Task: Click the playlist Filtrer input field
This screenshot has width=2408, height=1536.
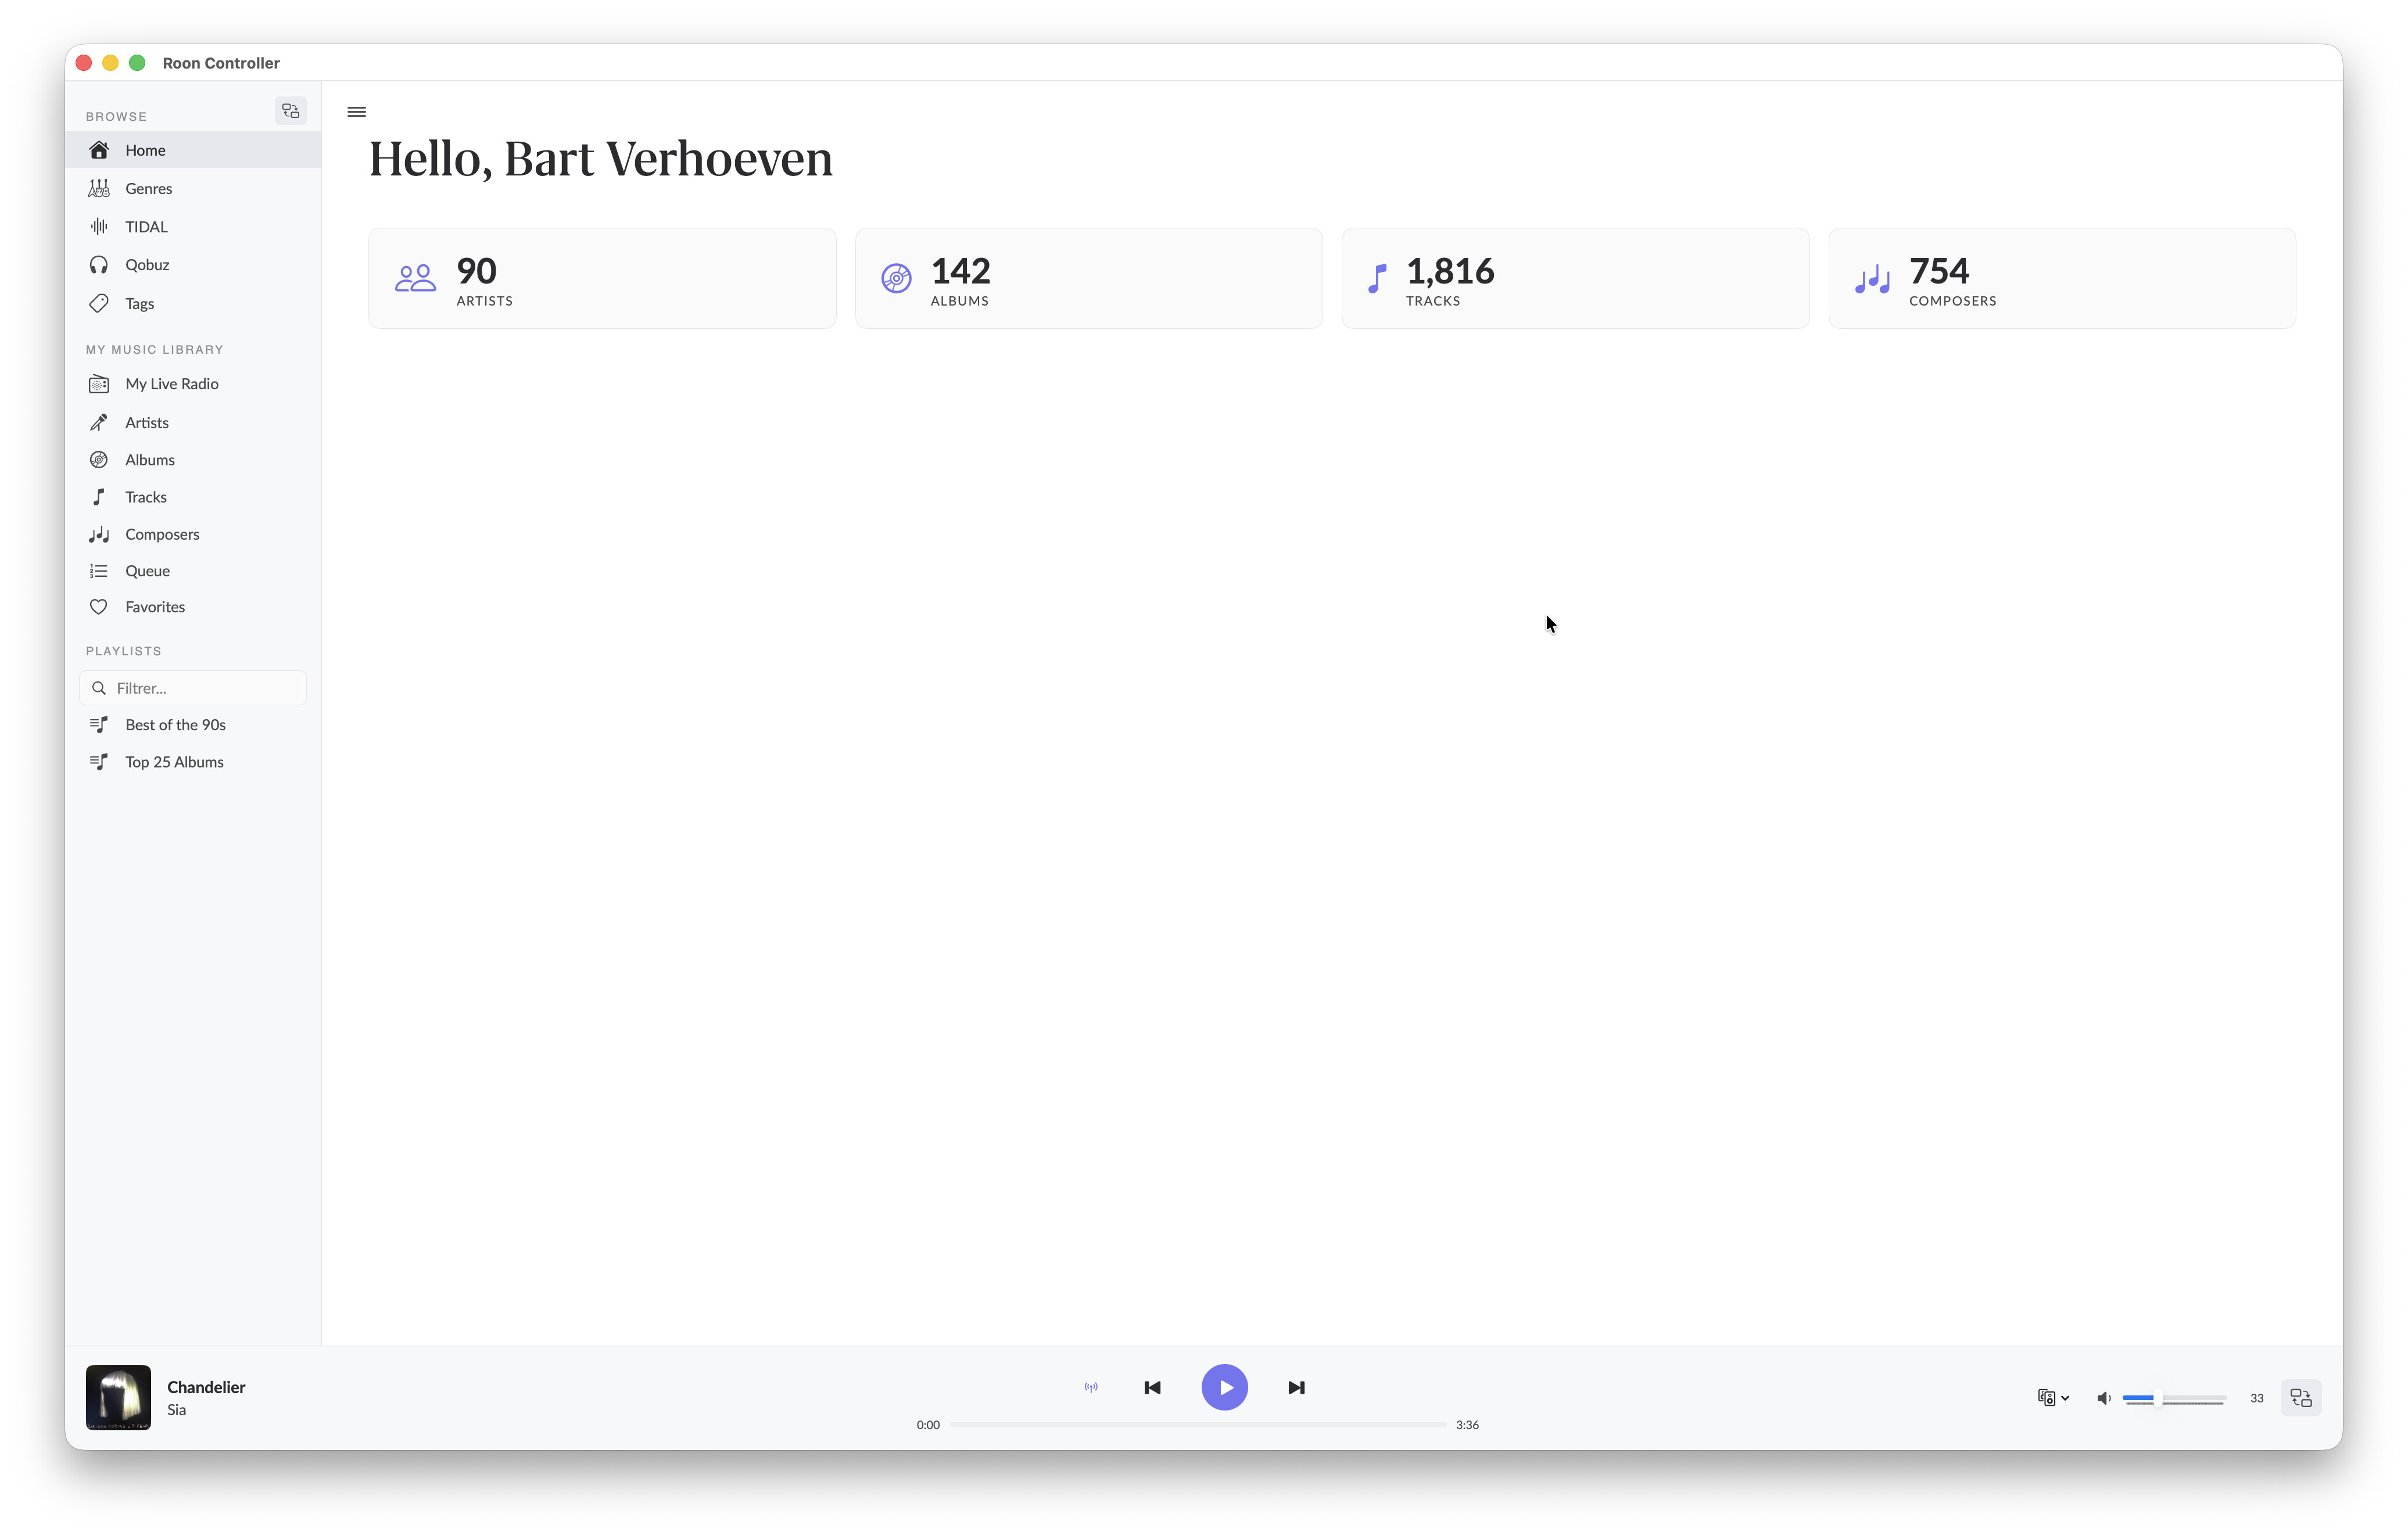Action: tap(205, 688)
